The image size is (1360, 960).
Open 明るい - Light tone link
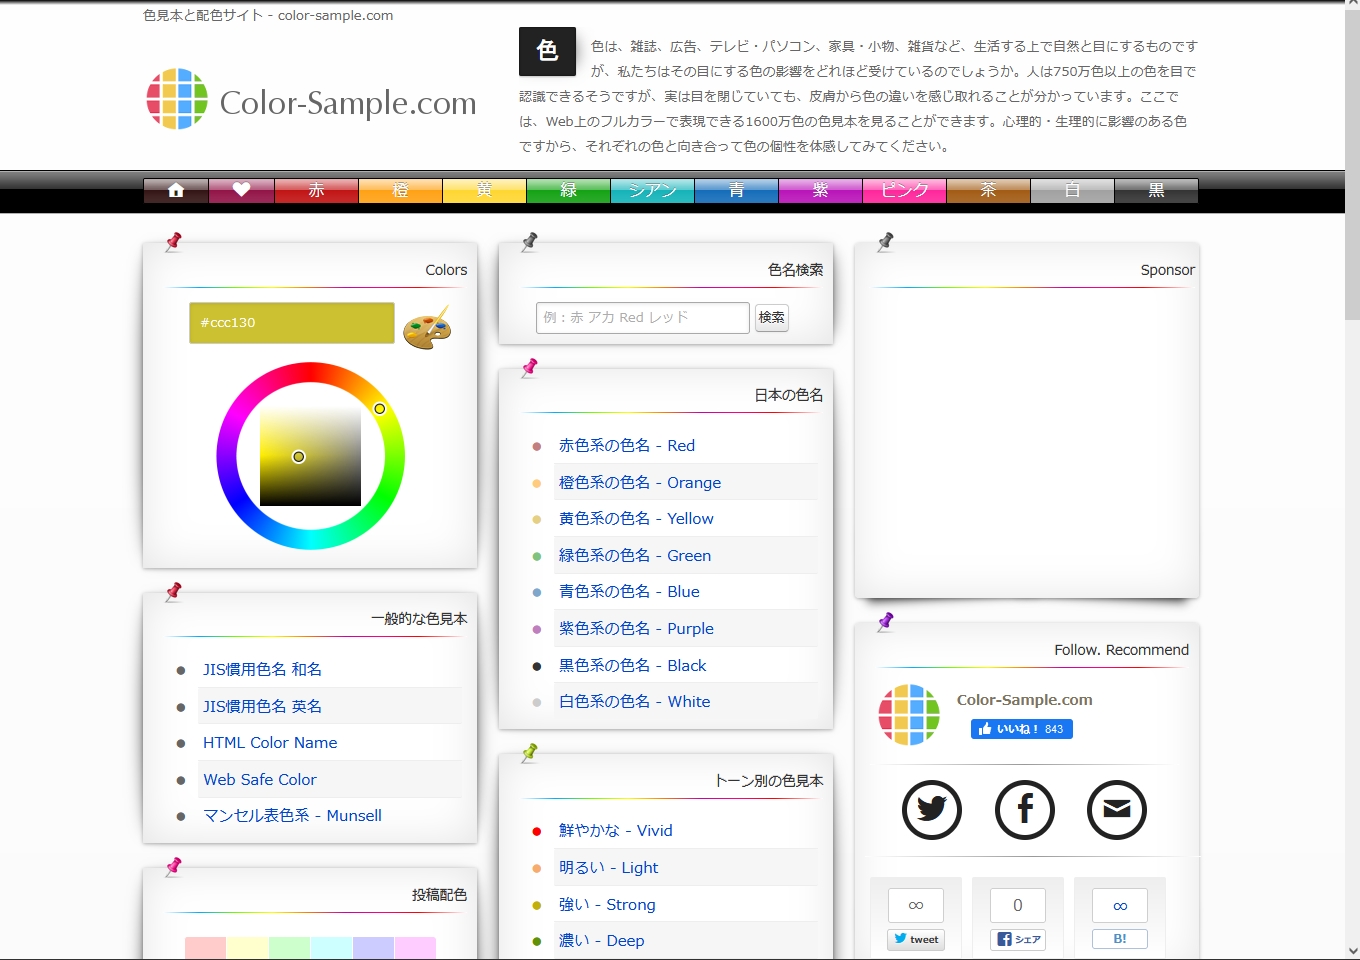608,867
